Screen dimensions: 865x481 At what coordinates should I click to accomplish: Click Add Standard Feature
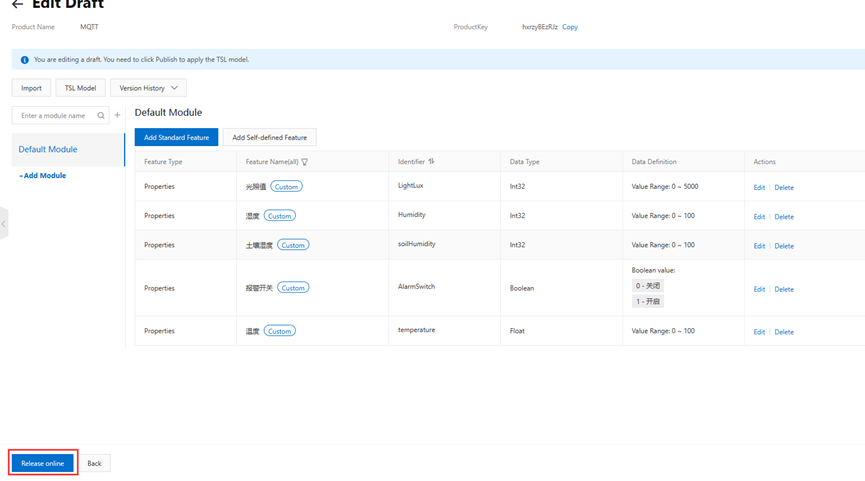pos(177,137)
